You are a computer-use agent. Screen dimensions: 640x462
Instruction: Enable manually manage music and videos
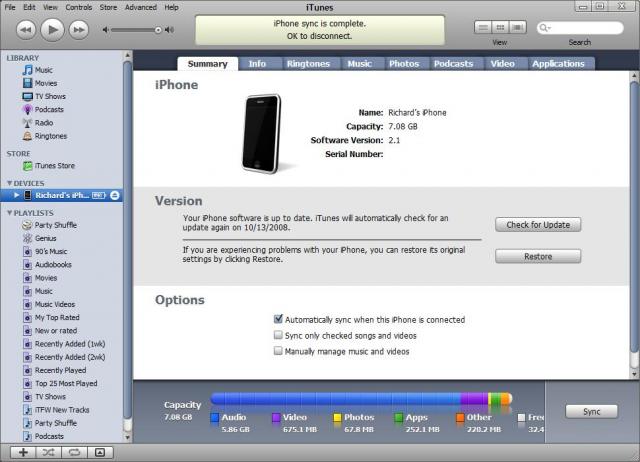(x=278, y=351)
